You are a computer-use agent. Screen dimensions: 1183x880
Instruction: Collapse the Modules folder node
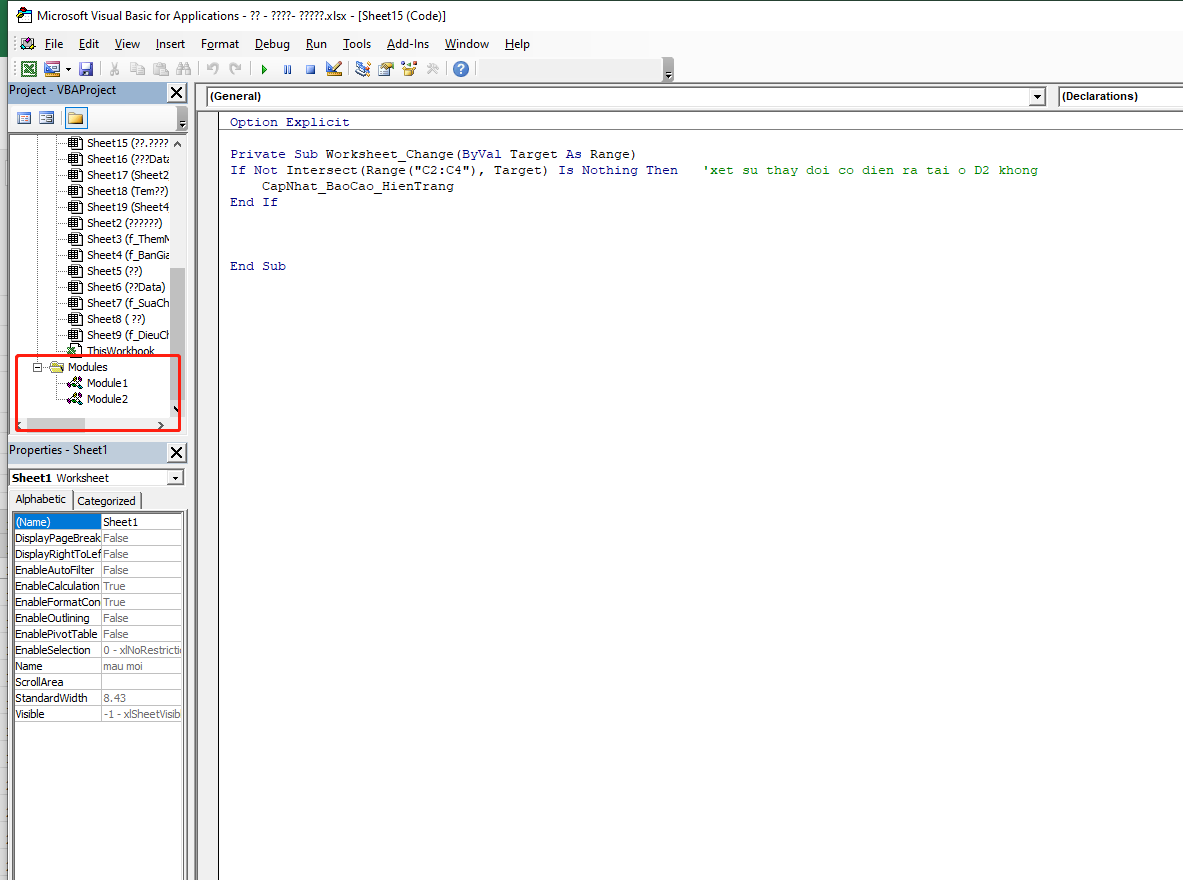(x=37, y=367)
